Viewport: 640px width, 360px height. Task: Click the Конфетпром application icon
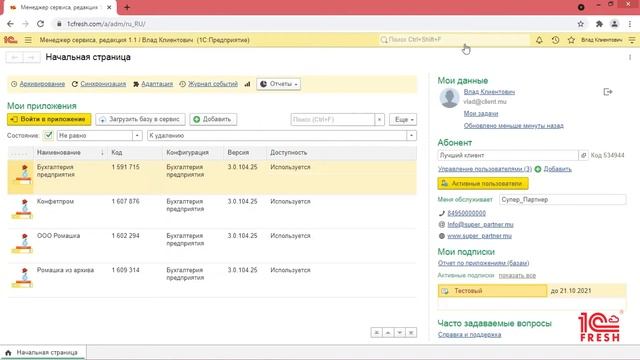22,208
